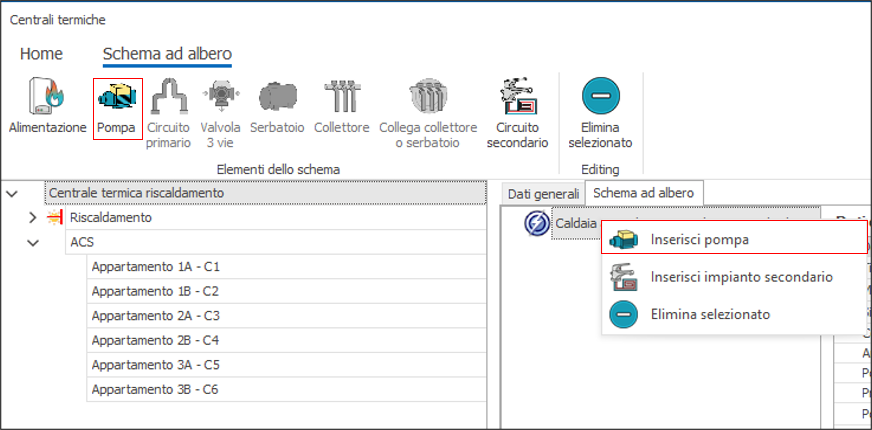Add a Circuito secondario from ribbon
872x430 pixels.
(x=517, y=99)
